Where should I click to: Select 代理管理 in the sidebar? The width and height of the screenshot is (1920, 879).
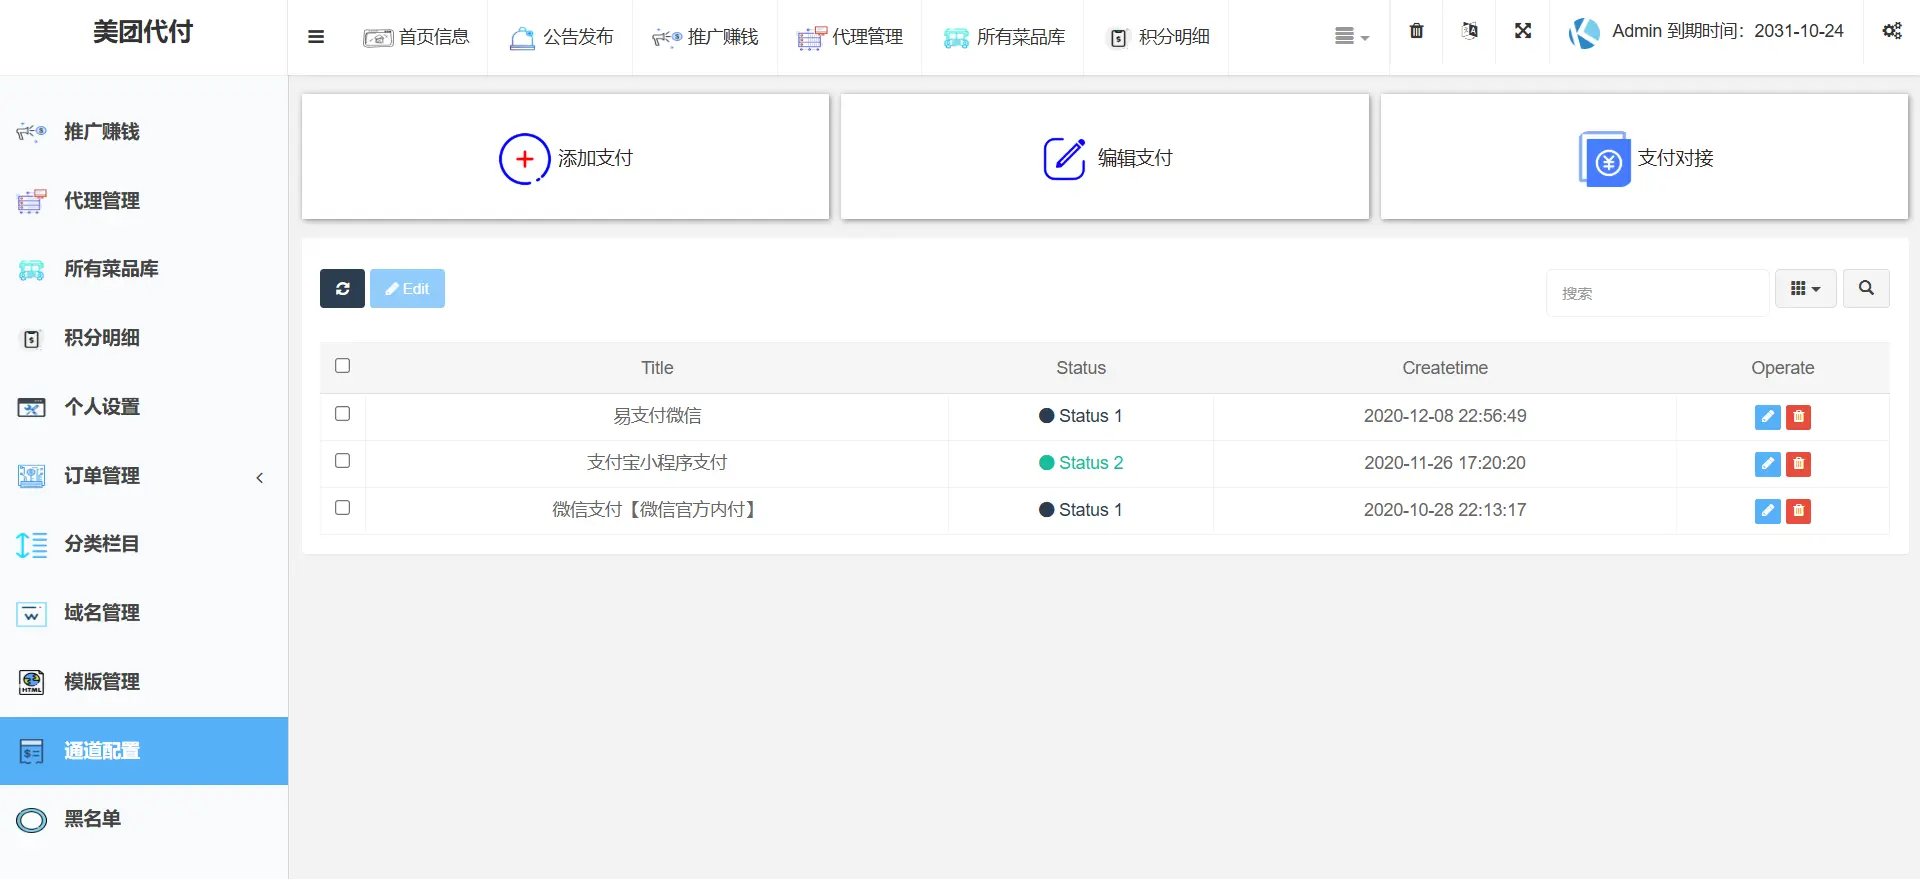tap(144, 200)
